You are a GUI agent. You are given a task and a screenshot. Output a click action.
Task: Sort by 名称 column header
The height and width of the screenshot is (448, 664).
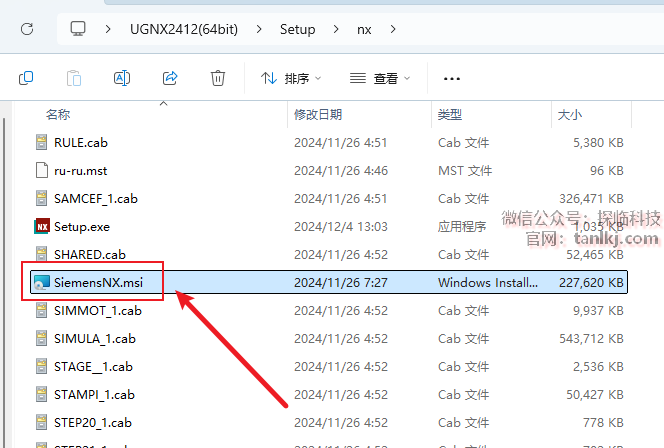coord(58,114)
